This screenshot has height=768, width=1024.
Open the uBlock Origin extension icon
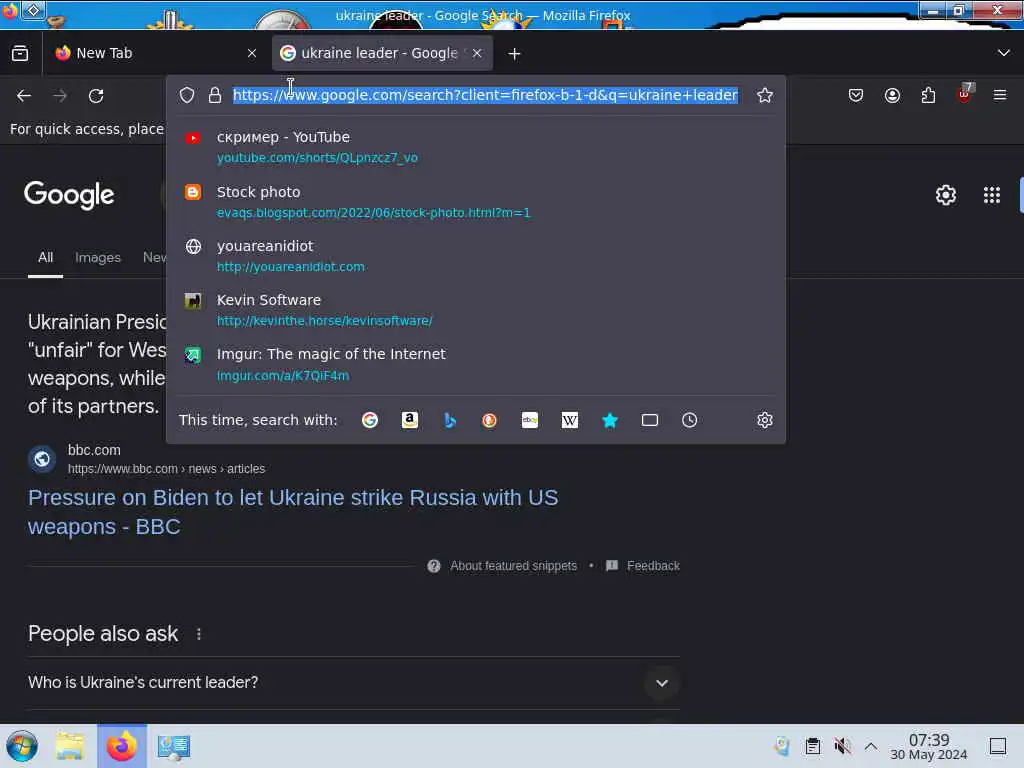(x=965, y=94)
